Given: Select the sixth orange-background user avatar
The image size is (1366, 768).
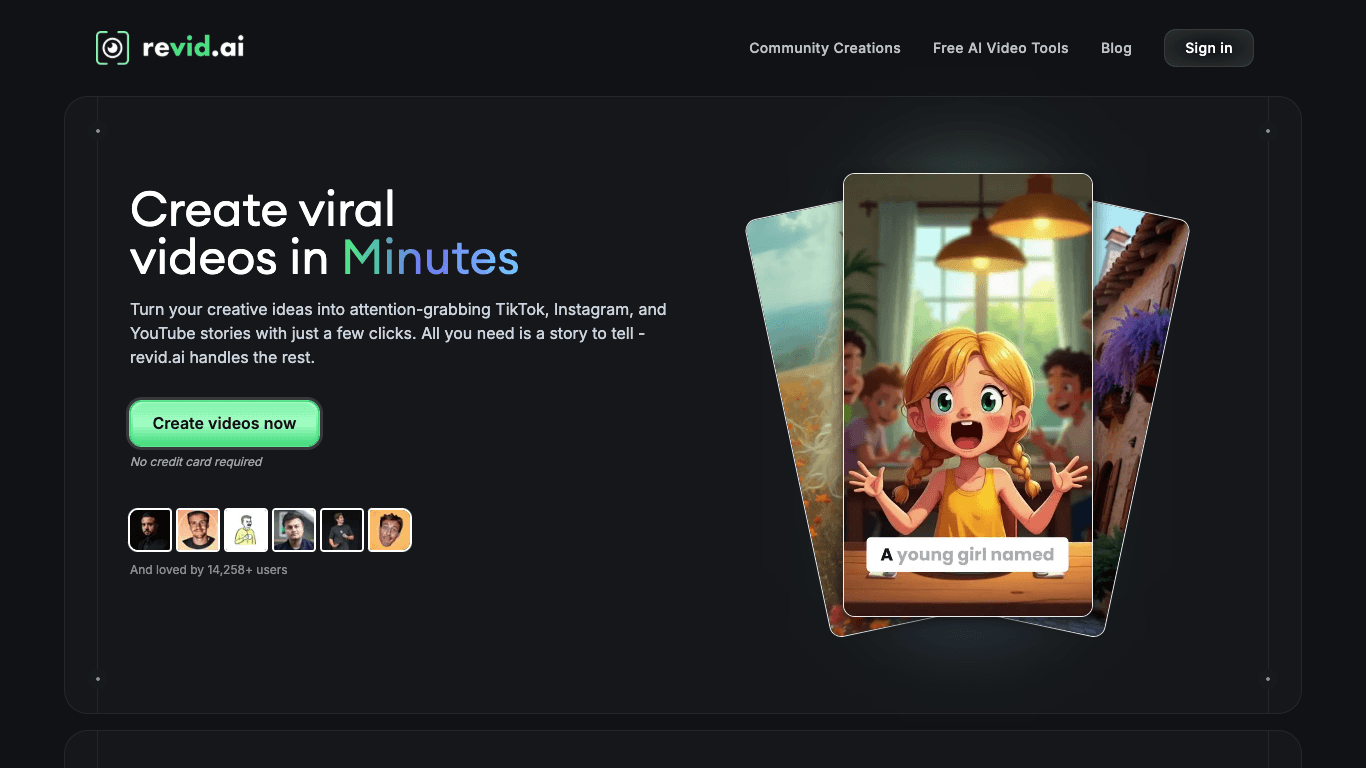Looking at the screenshot, I should point(390,530).
